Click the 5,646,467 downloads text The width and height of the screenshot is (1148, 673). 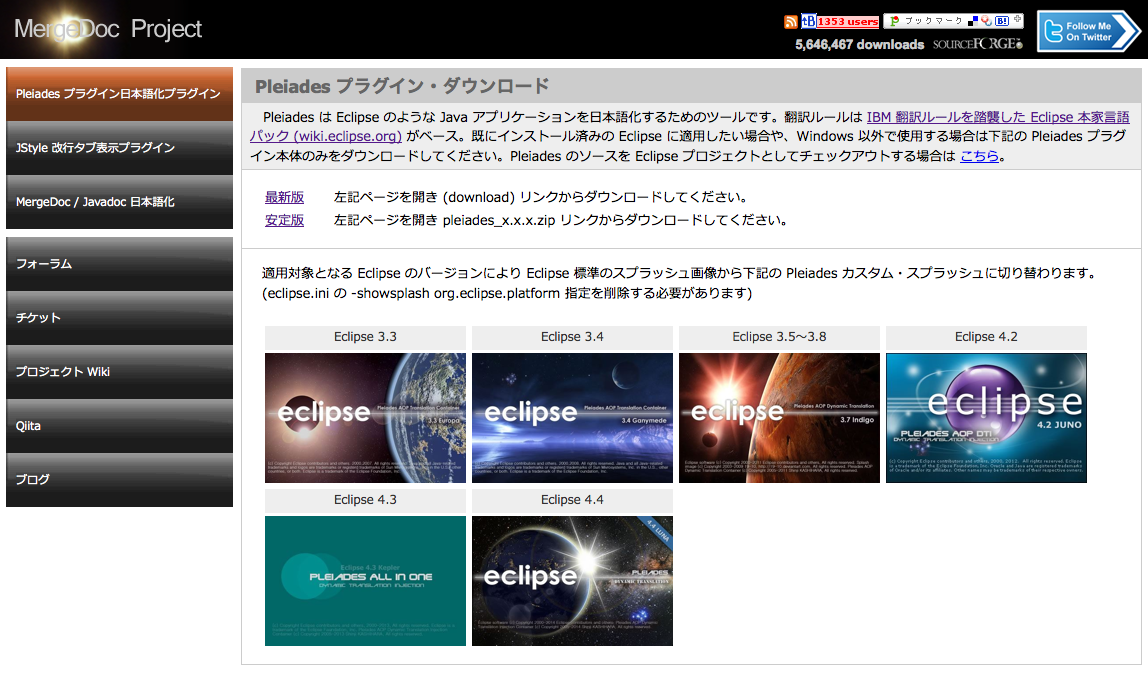[860, 45]
